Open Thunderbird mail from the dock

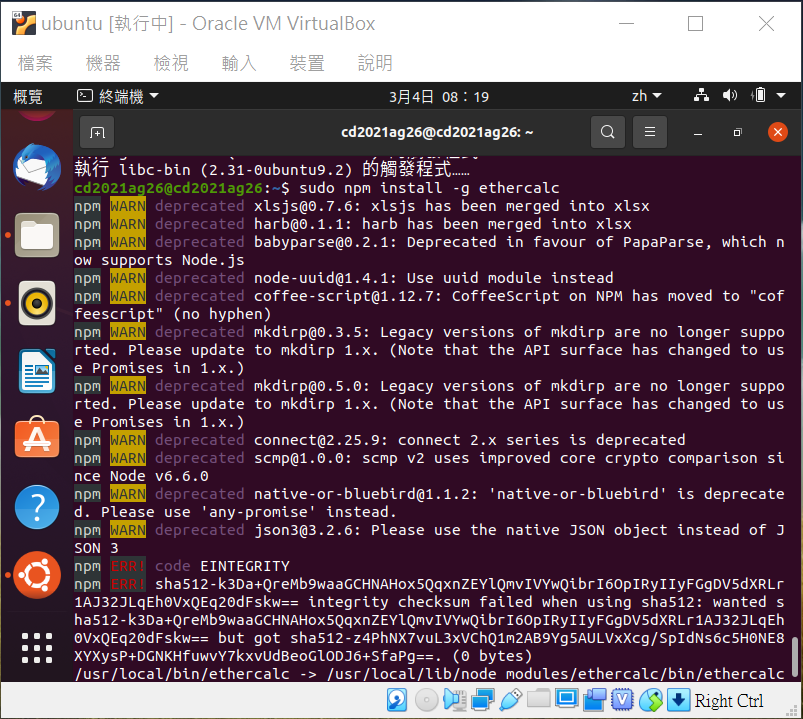[37, 167]
